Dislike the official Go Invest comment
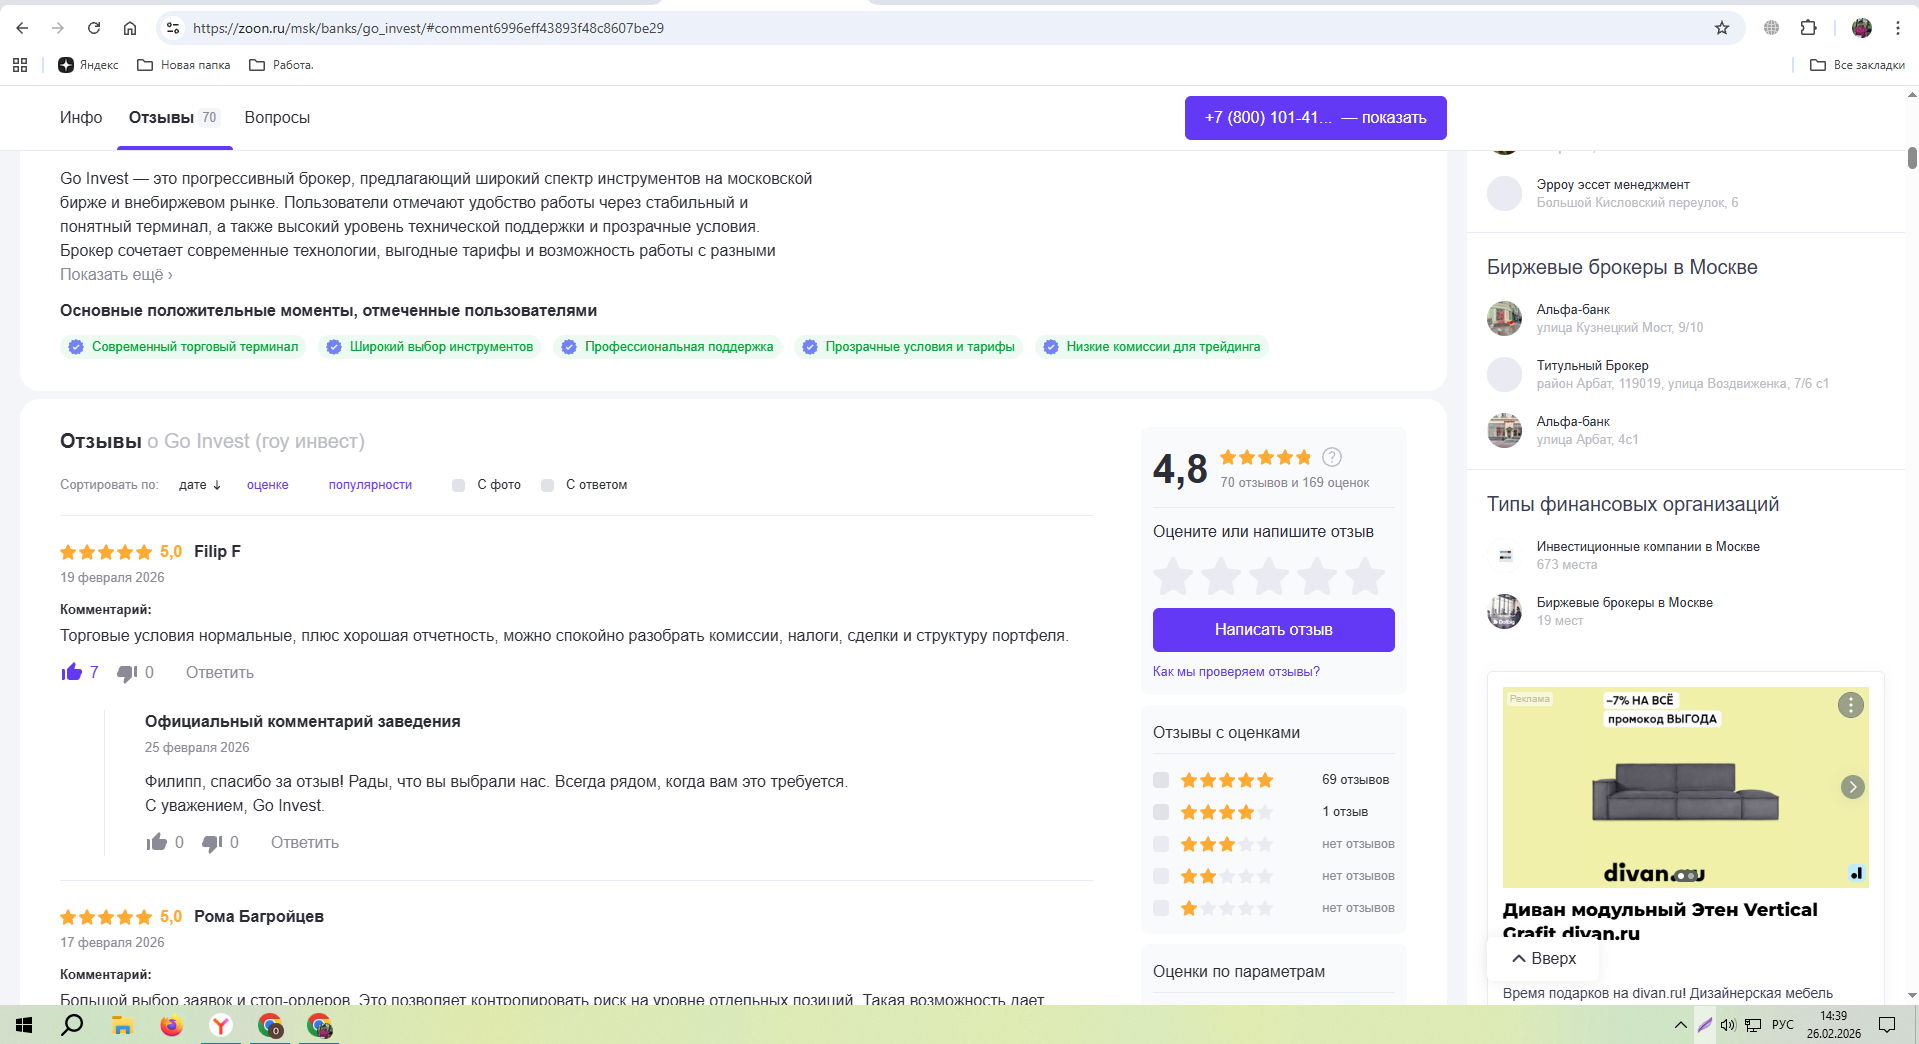1919x1044 pixels. [212, 843]
